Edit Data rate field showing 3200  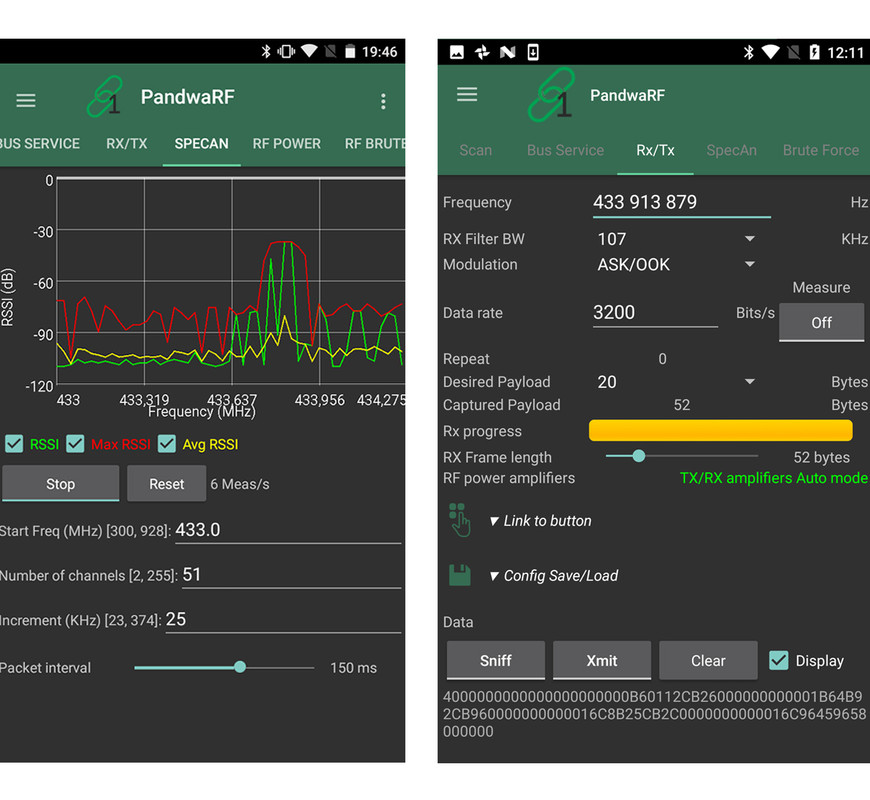coord(655,312)
